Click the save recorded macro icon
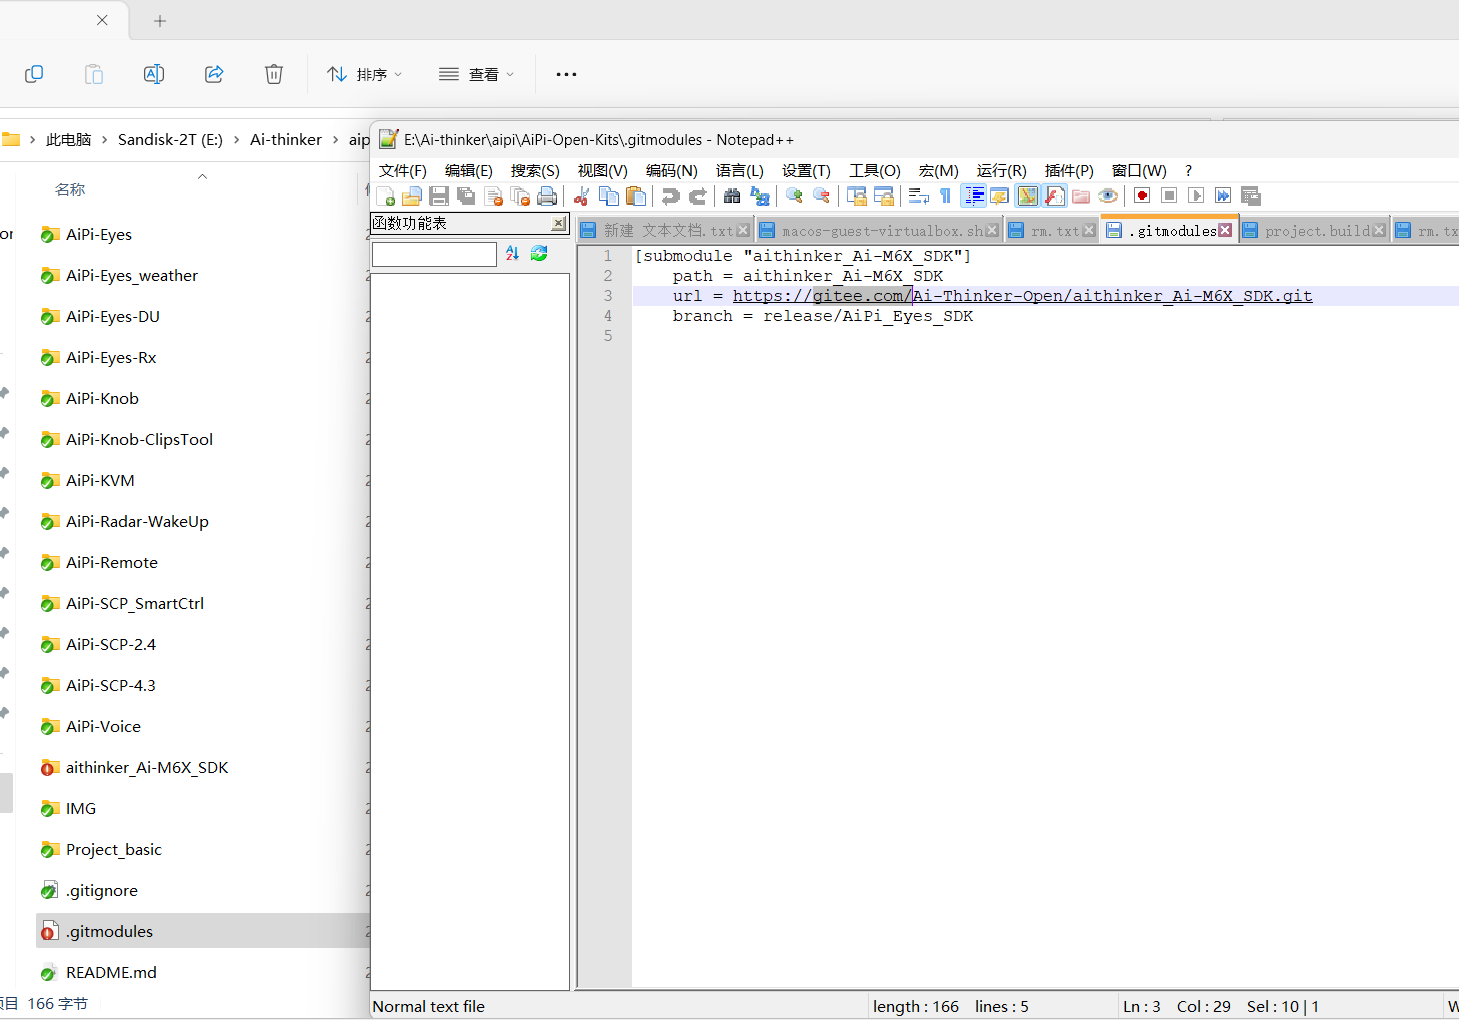This screenshot has width=1459, height=1020. pos(1250,196)
